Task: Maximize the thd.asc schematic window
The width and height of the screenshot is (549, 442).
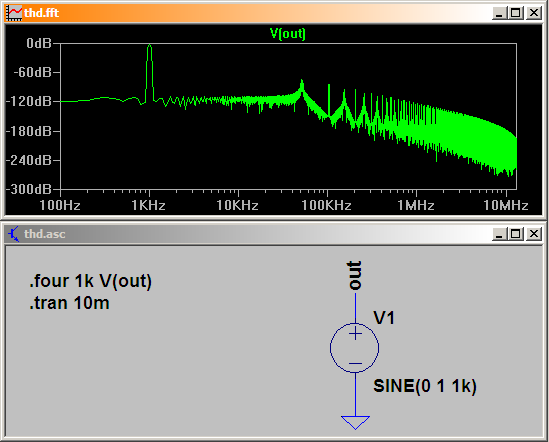Action: [x=515, y=234]
